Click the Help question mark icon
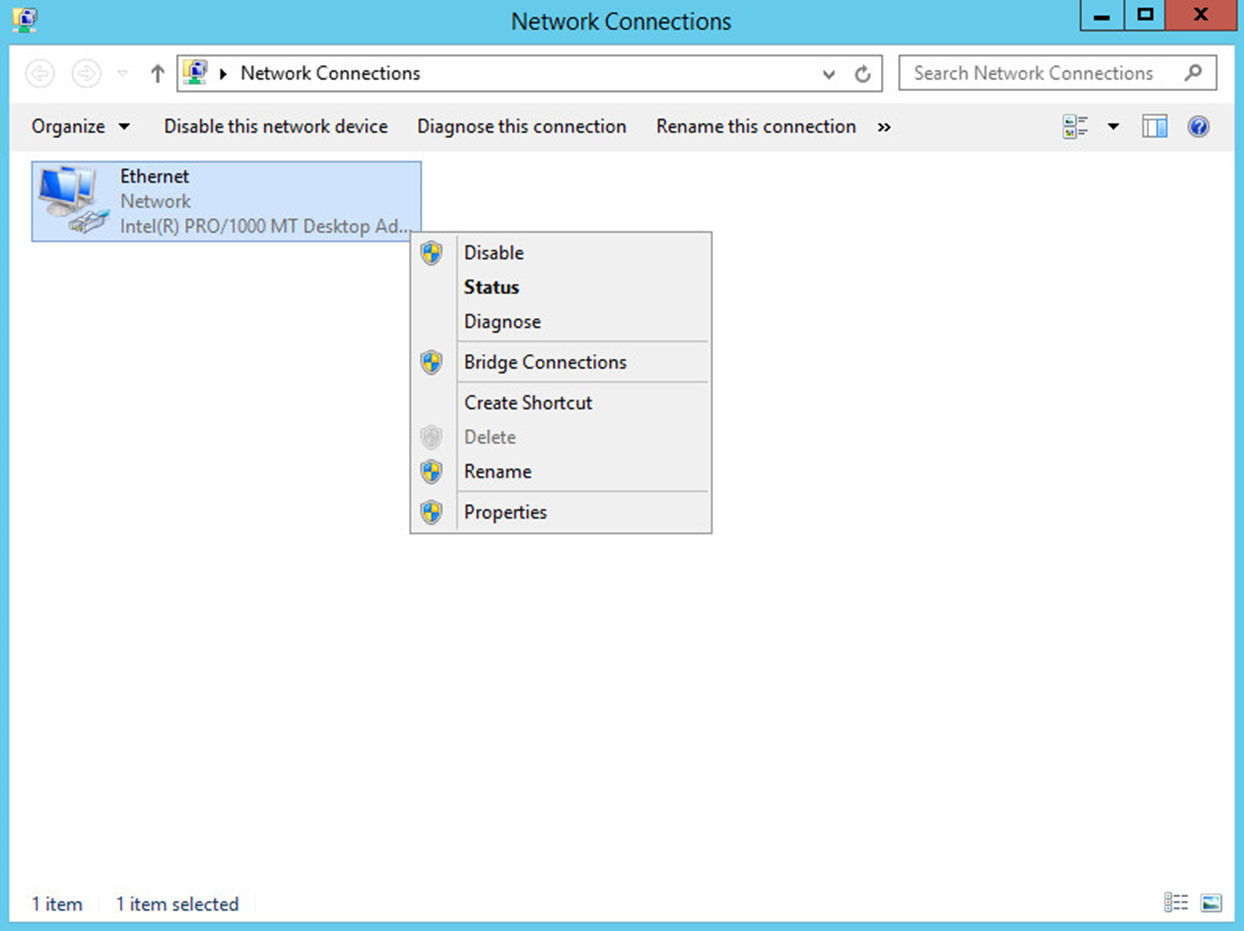This screenshot has height=931, width=1244. 1198,127
